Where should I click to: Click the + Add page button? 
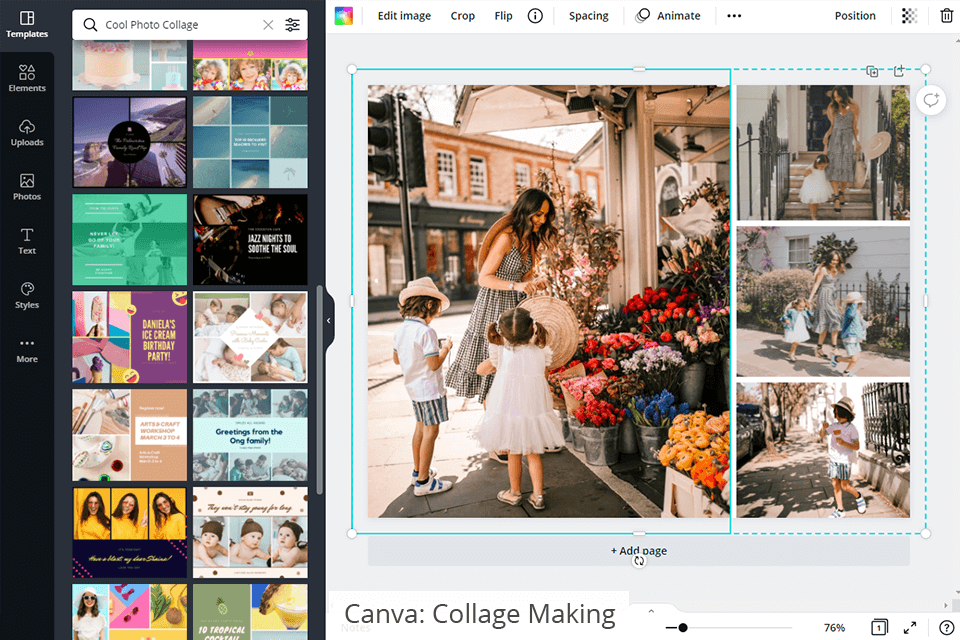click(639, 551)
